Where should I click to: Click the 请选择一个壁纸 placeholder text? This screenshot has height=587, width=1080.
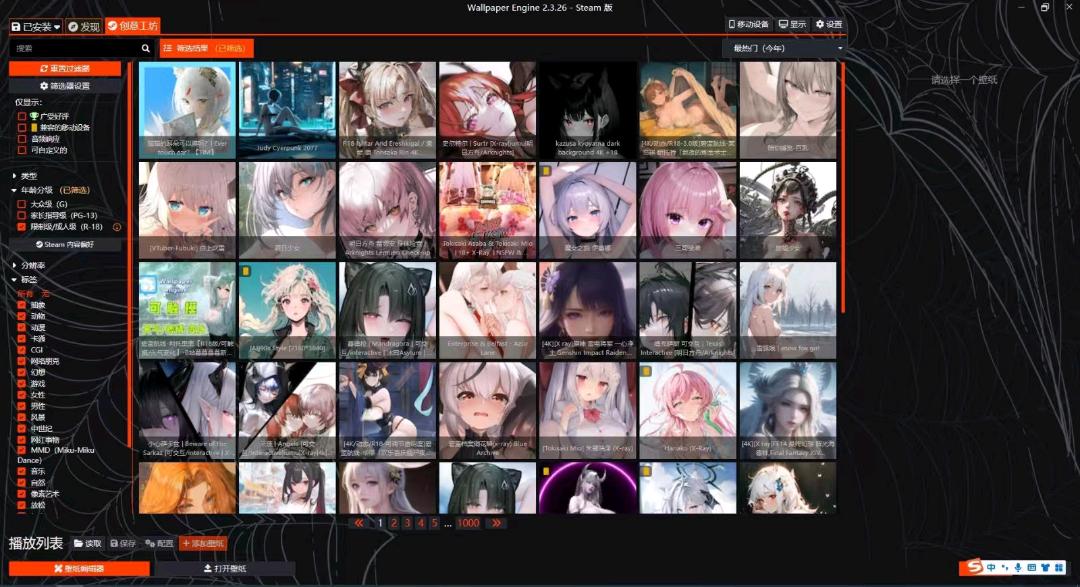pos(964,80)
